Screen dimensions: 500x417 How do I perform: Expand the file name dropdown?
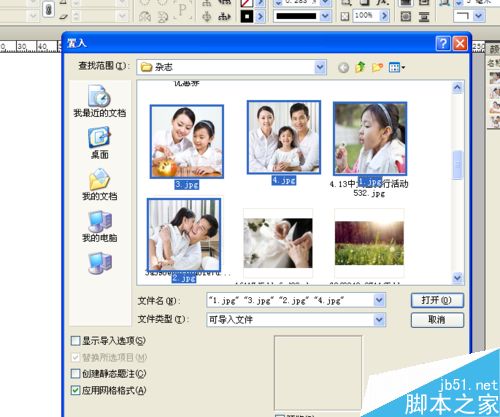coord(379,300)
